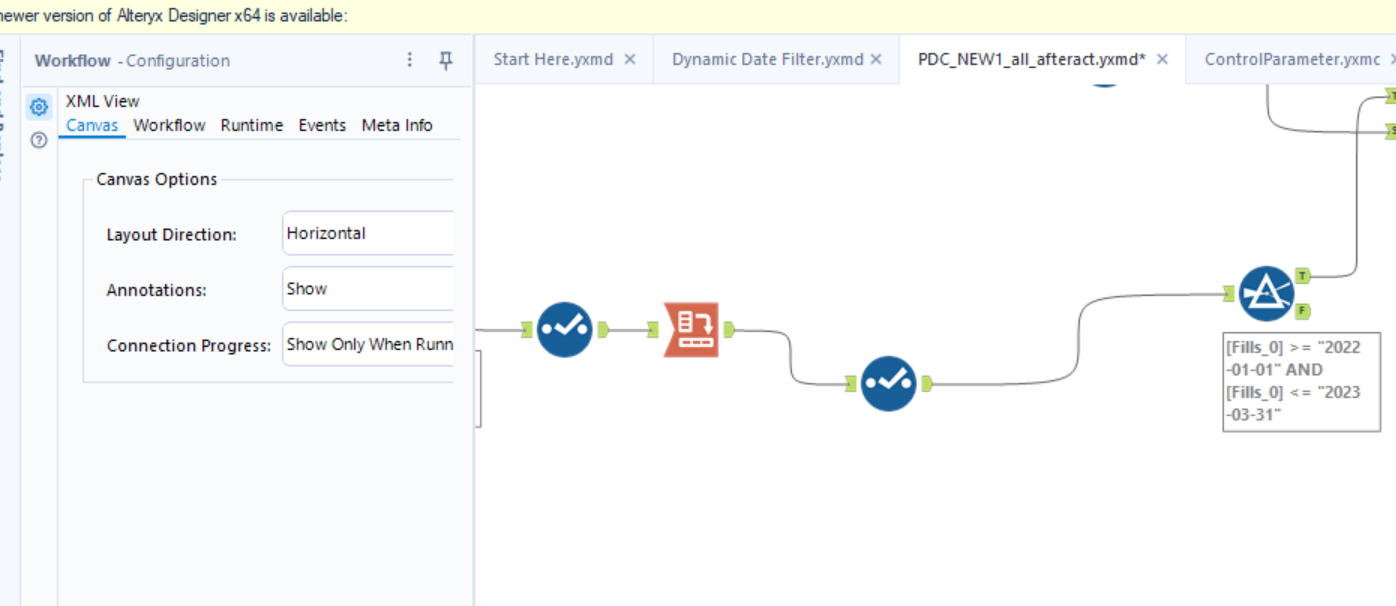Click the Fills_0 filter expression annotation box
Image resolution: width=1396 pixels, height=606 pixels.
pyautogui.click(x=1301, y=384)
